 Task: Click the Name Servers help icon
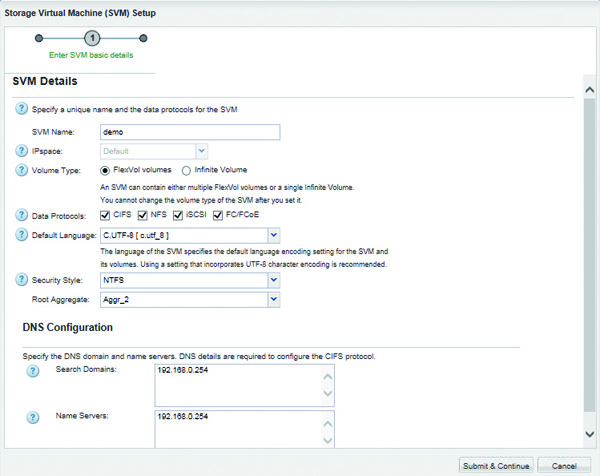click(x=33, y=417)
